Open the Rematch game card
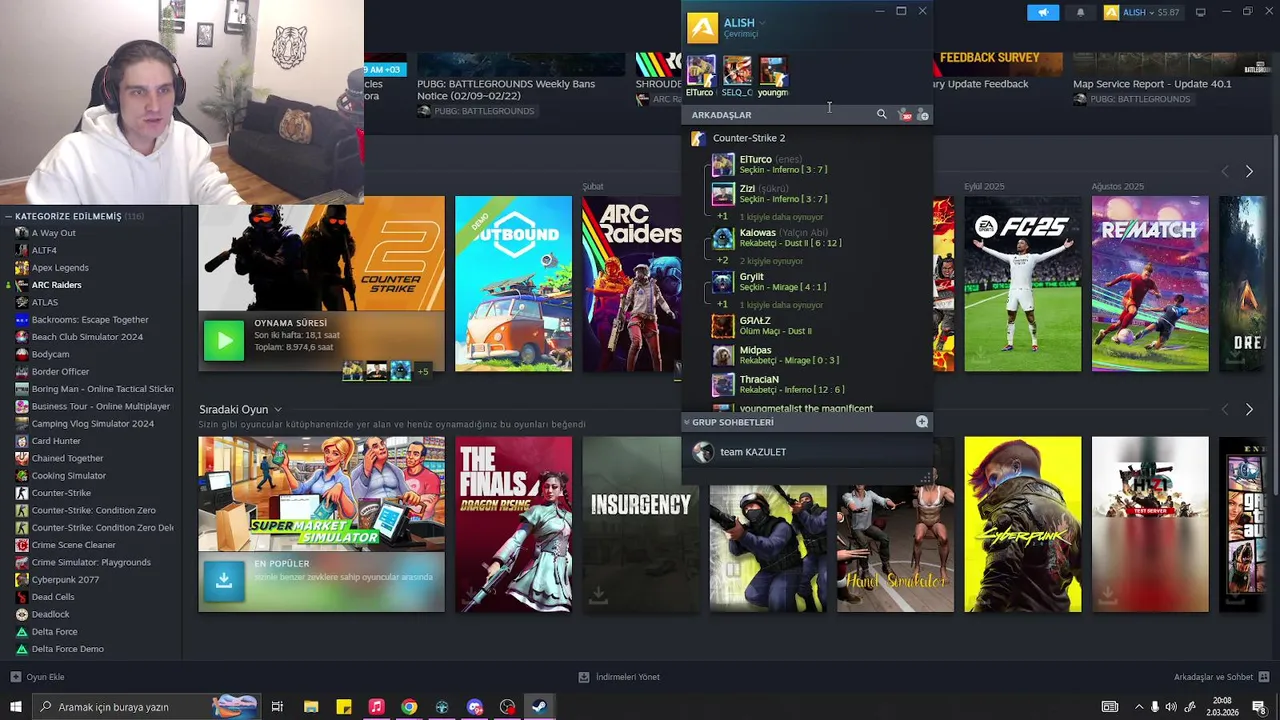Screen dimensions: 1280x720 point(1150,284)
